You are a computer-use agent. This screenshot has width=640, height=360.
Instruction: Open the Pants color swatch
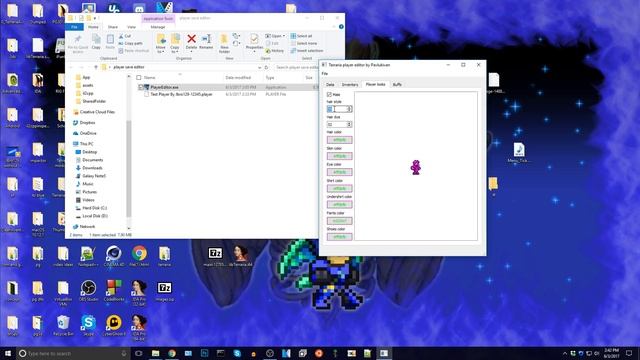[339, 221]
